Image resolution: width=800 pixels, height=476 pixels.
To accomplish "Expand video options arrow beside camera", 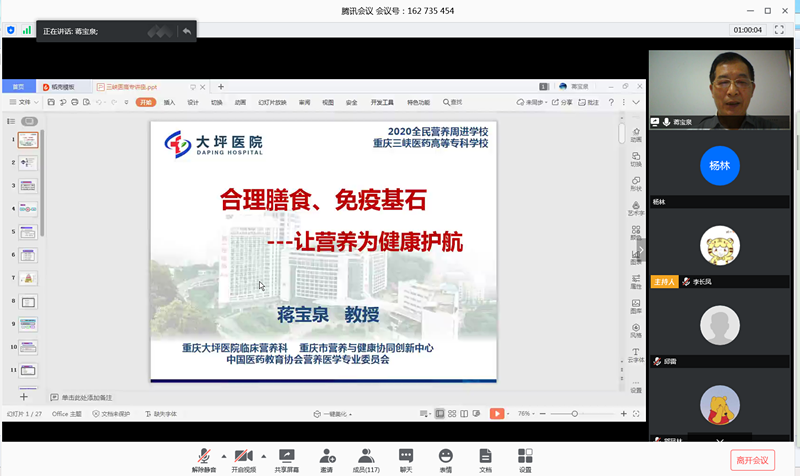I will coord(263,453).
